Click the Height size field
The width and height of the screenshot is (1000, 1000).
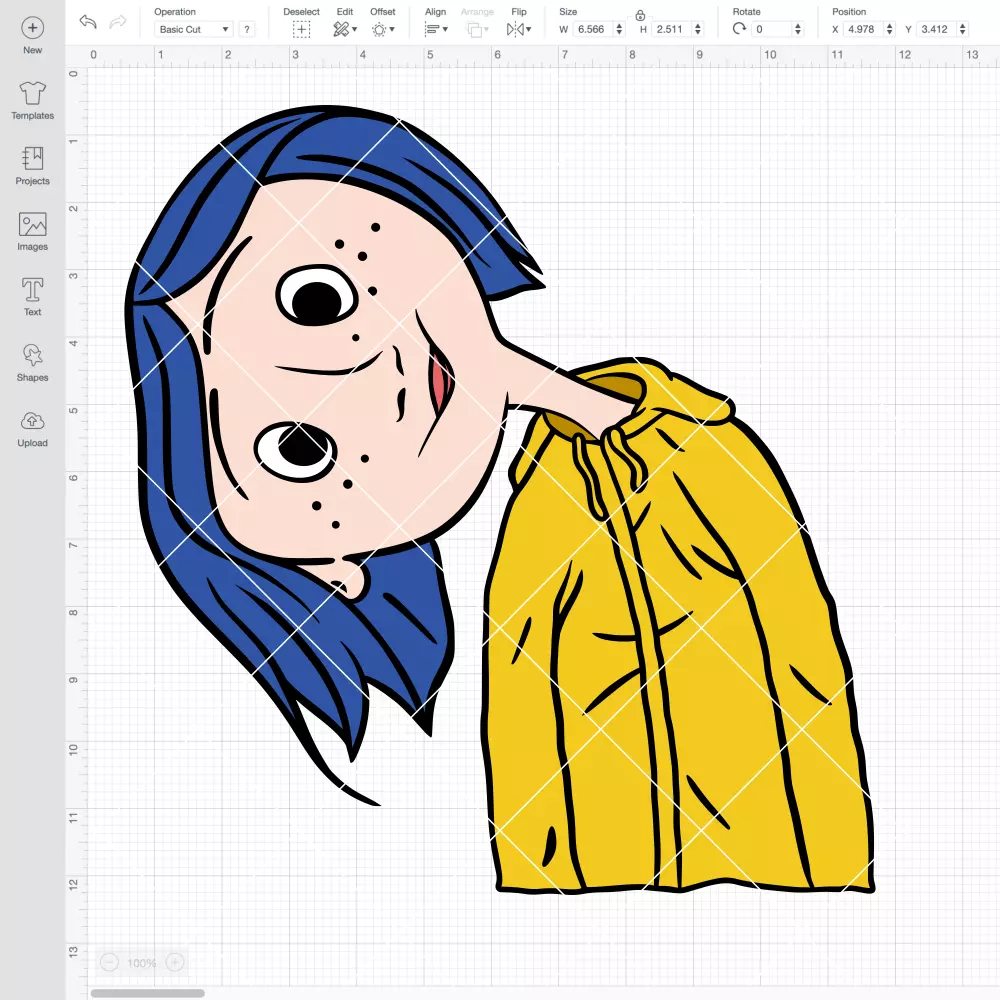tap(670, 29)
